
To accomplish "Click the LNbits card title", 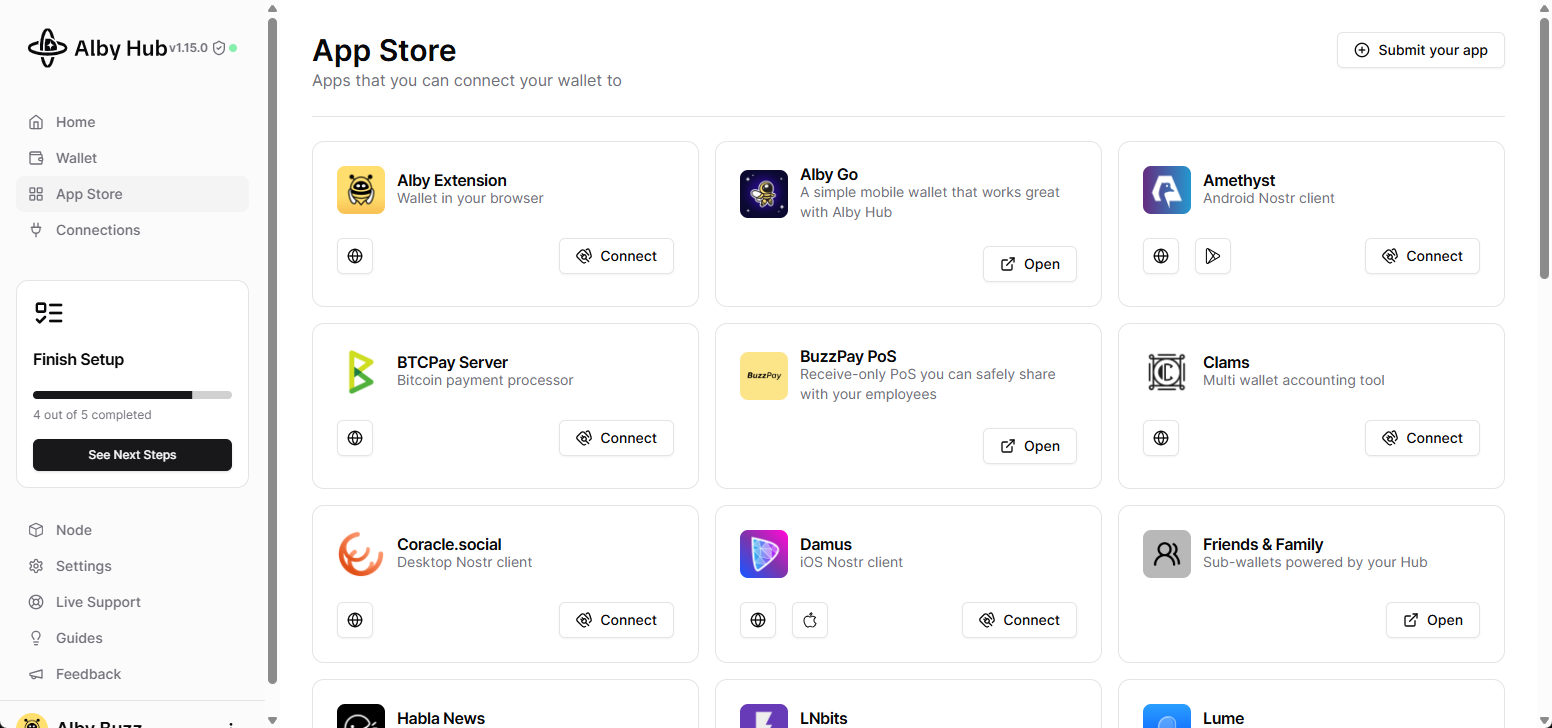I will point(824,718).
